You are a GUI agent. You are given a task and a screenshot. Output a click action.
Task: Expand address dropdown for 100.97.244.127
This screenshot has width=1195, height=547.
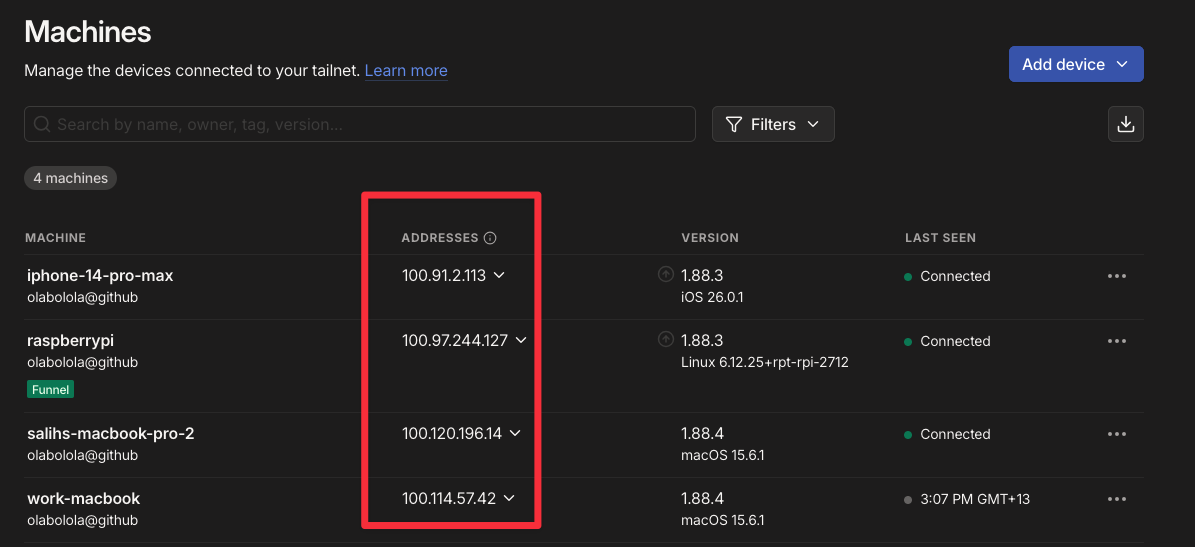[521, 341]
